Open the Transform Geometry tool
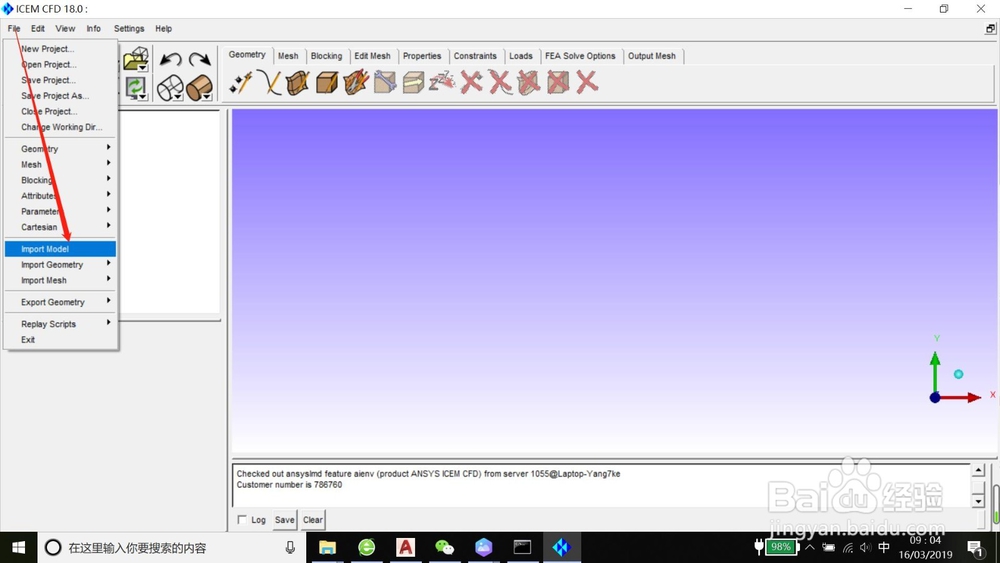This screenshot has height=563, width=1000. click(413, 83)
